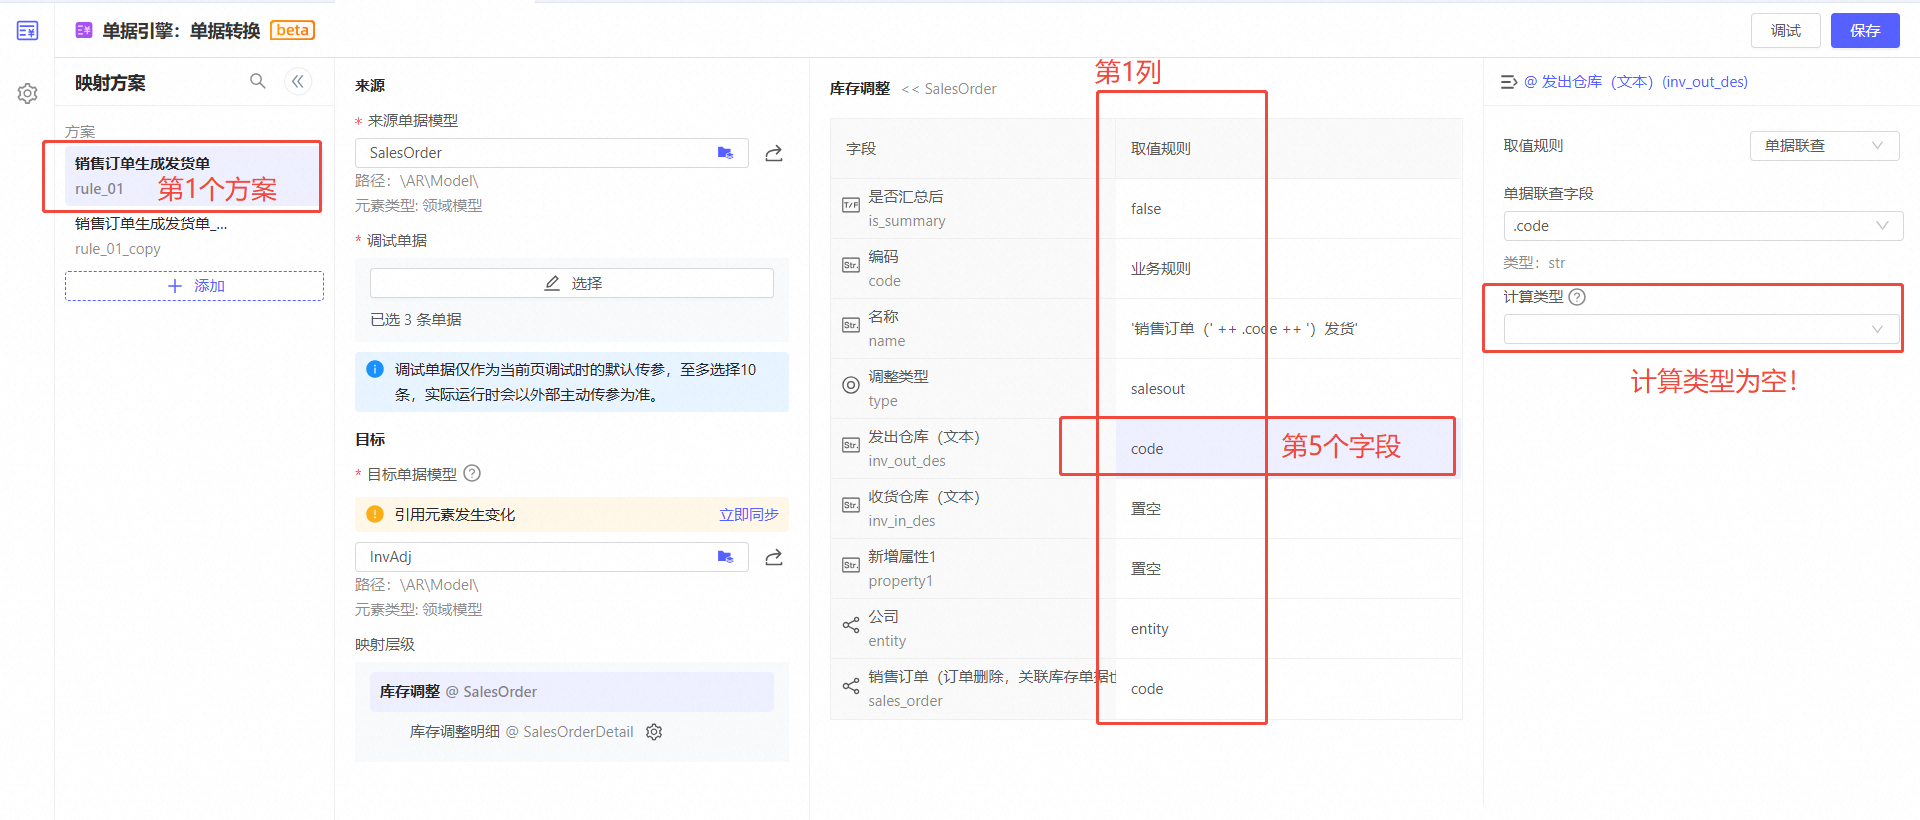The width and height of the screenshot is (1920, 820).
Task: Open the 取值规则 单据联查 dropdown
Action: (x=1823, y=146)
